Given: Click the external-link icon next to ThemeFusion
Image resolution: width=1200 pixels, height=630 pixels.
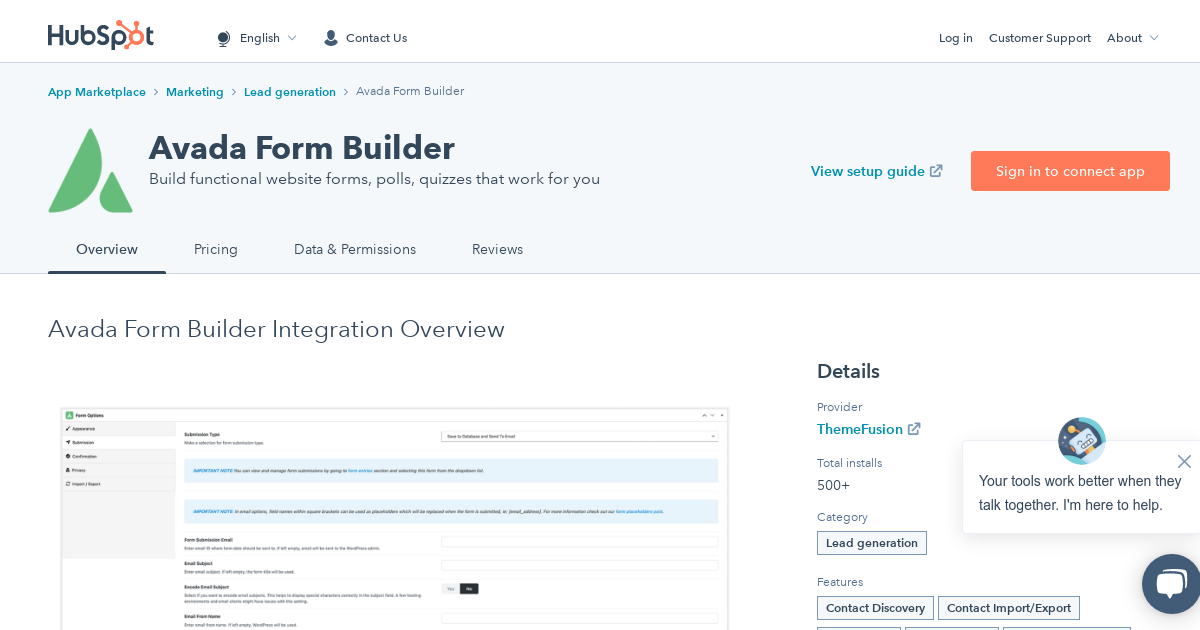Looking at the screenshot, I should pyautogui.click(x=914, y=429).
